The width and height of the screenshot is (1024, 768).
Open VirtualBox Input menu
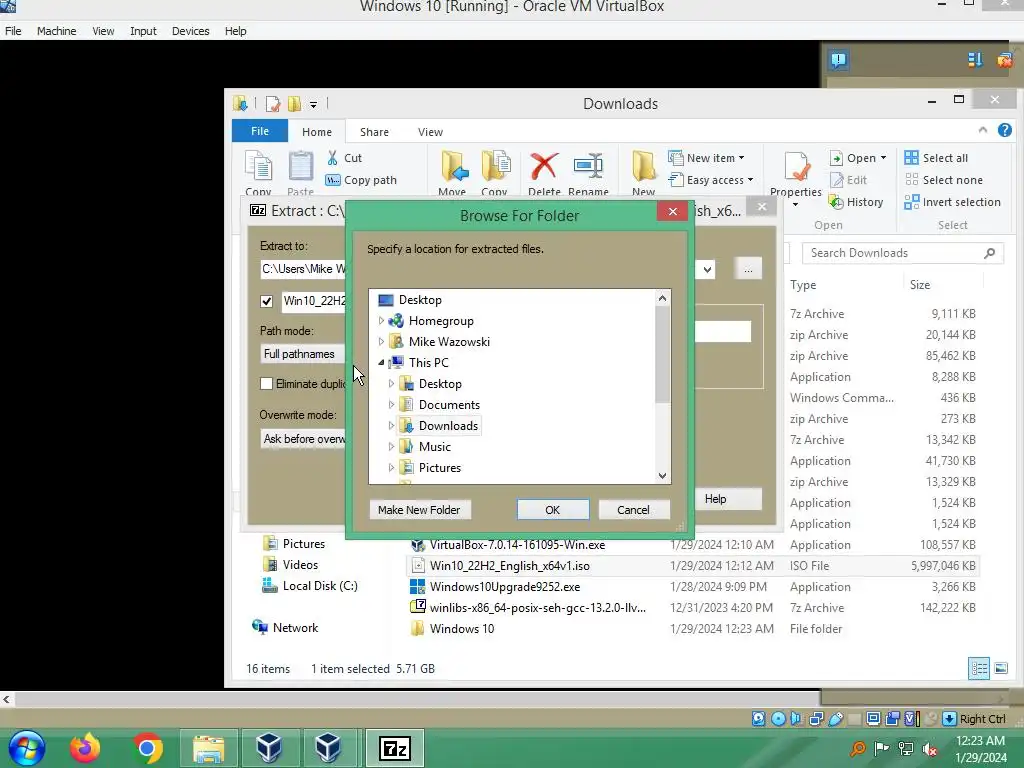[143, 31]
